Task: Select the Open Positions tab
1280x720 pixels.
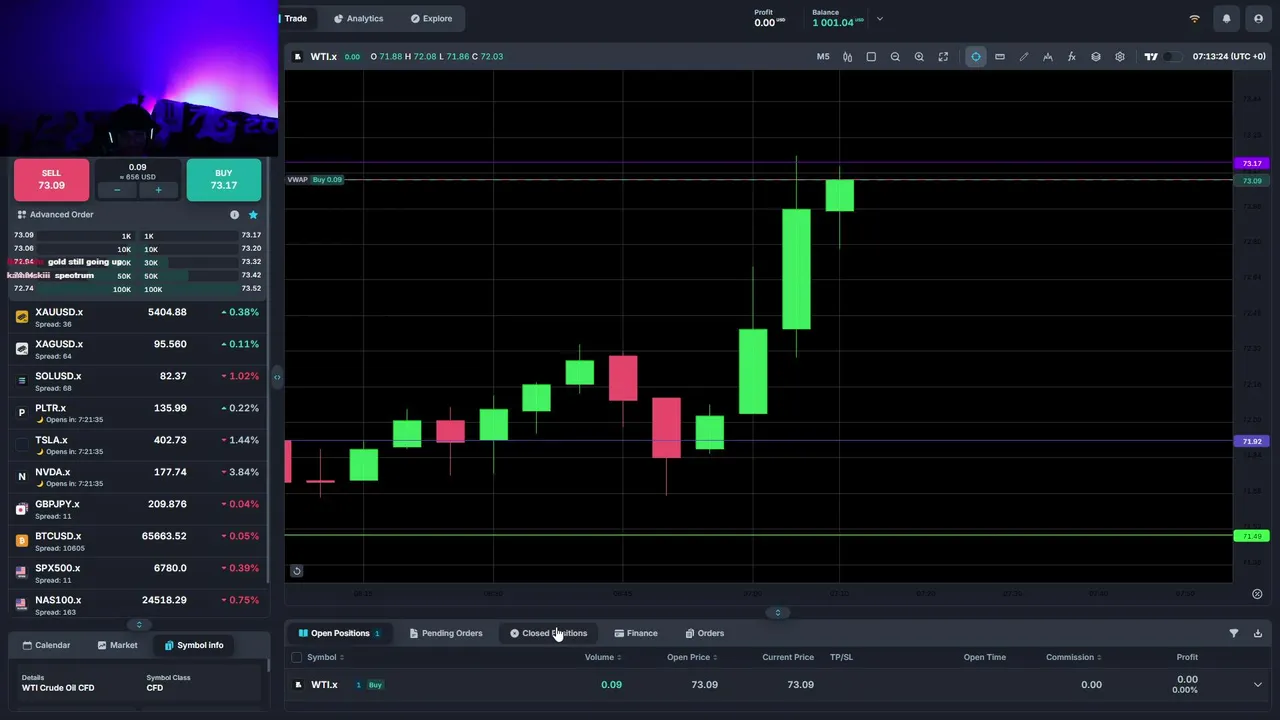Action: [339, 633]
